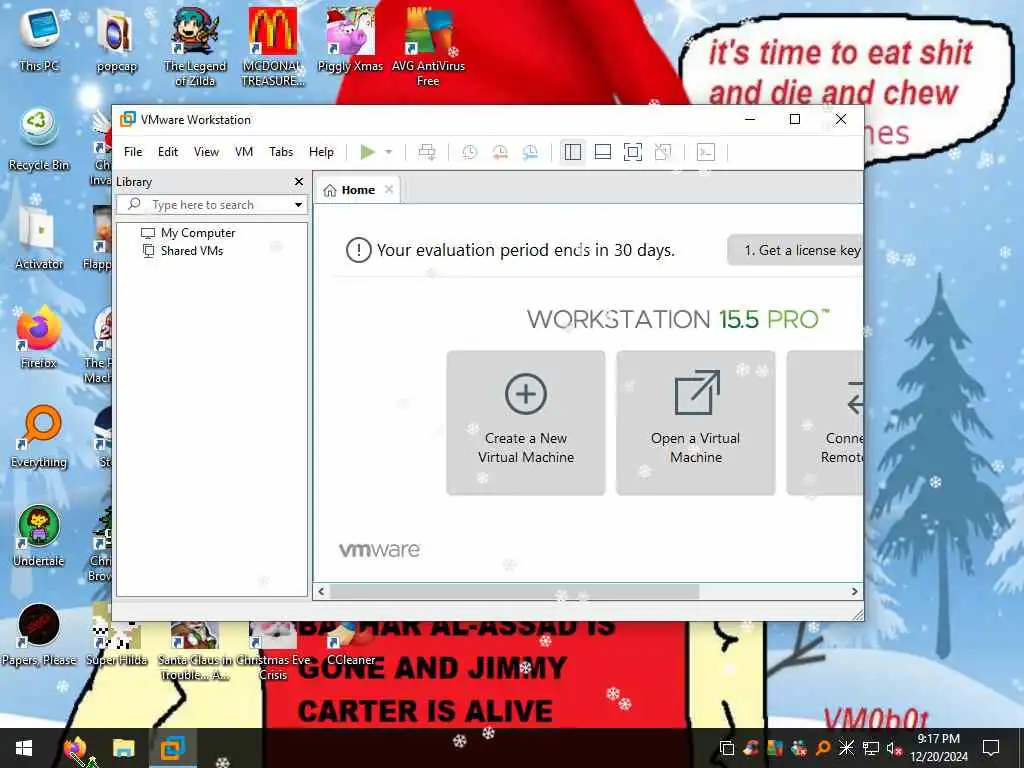Click the VMware Workstation title bar icon
1024x768 pixels.
[128, 119]
